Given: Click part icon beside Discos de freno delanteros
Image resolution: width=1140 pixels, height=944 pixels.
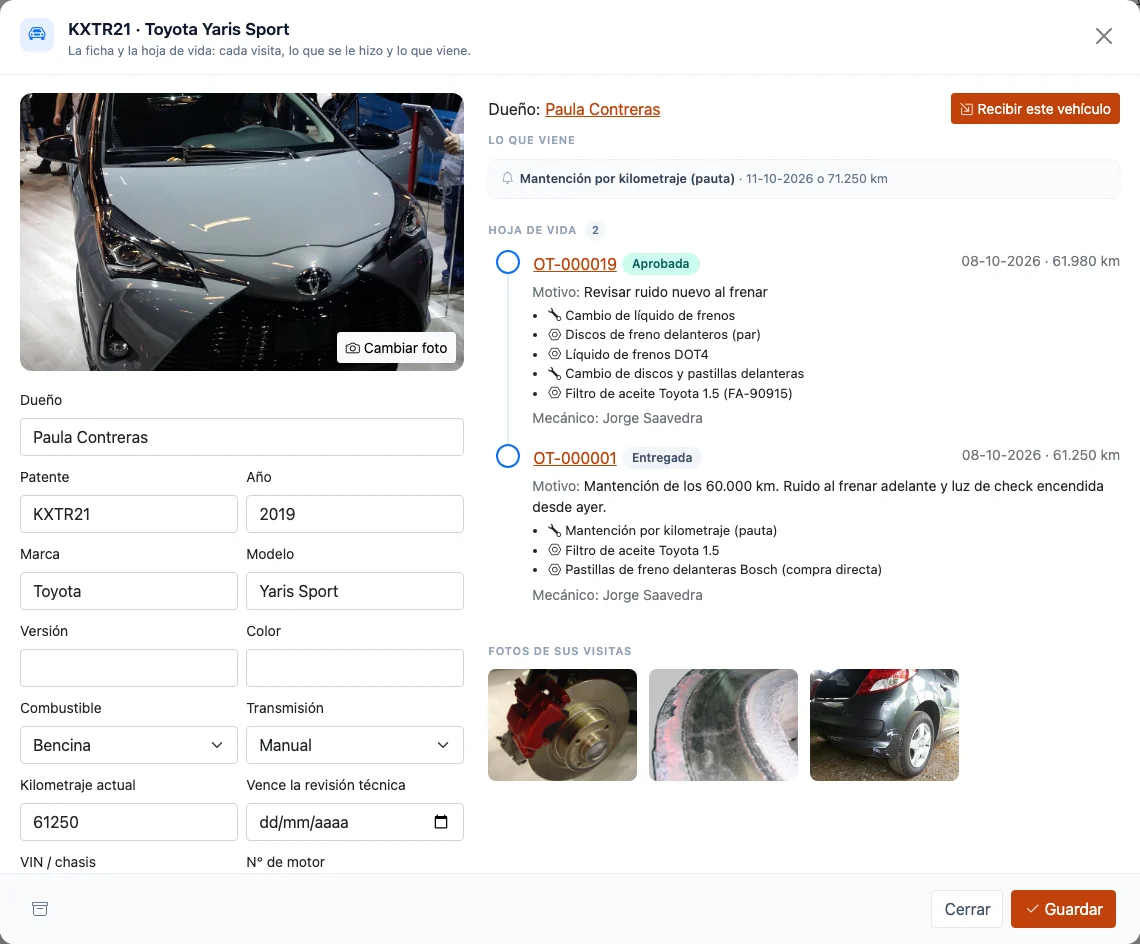Looking at the screenshot, I should click(x=554, y=335).
